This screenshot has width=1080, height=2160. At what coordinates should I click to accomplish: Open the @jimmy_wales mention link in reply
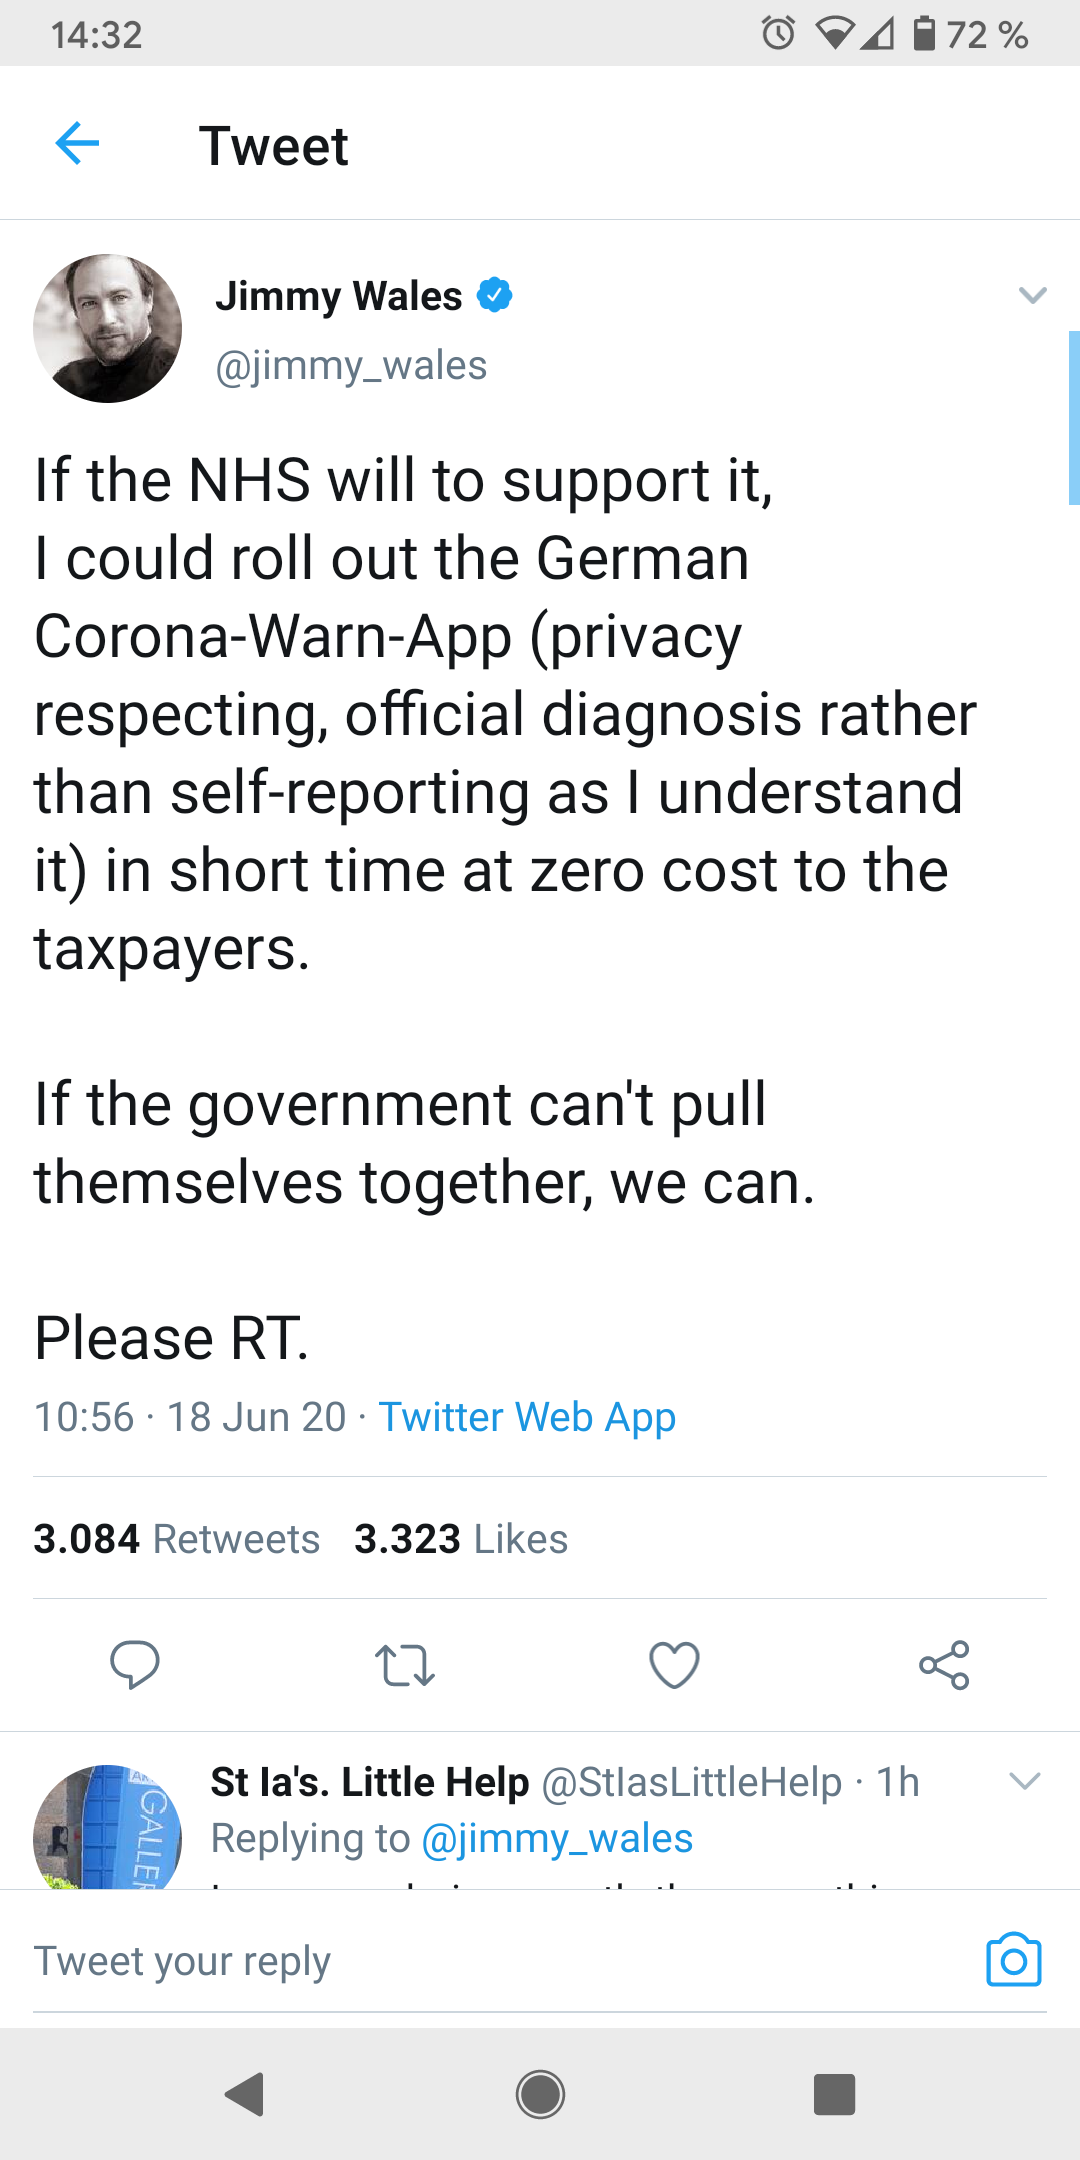pos(557,1839)
